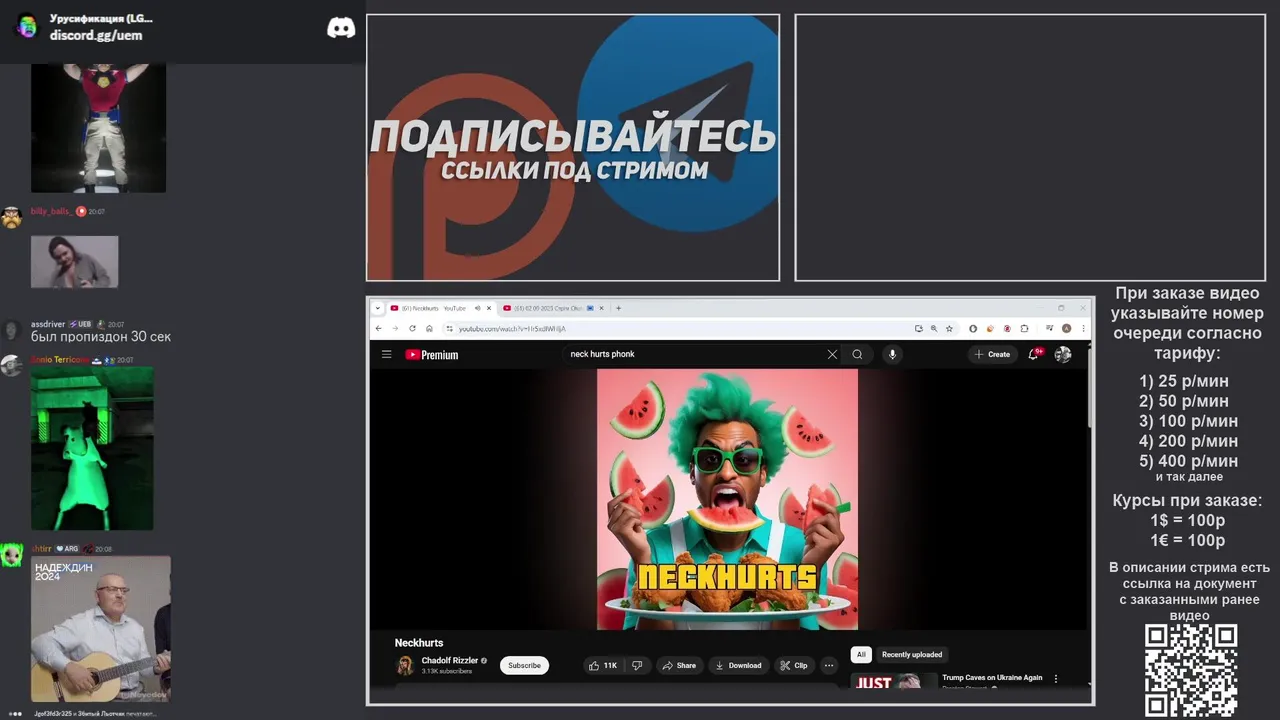Screen dimensions: 1280x720
Task: Click the discord.gg/uem server link text
Action: click(x=96, y=35)
